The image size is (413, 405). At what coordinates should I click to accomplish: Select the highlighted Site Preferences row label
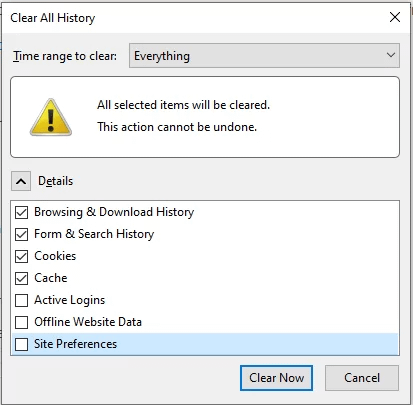coord(76,344)
